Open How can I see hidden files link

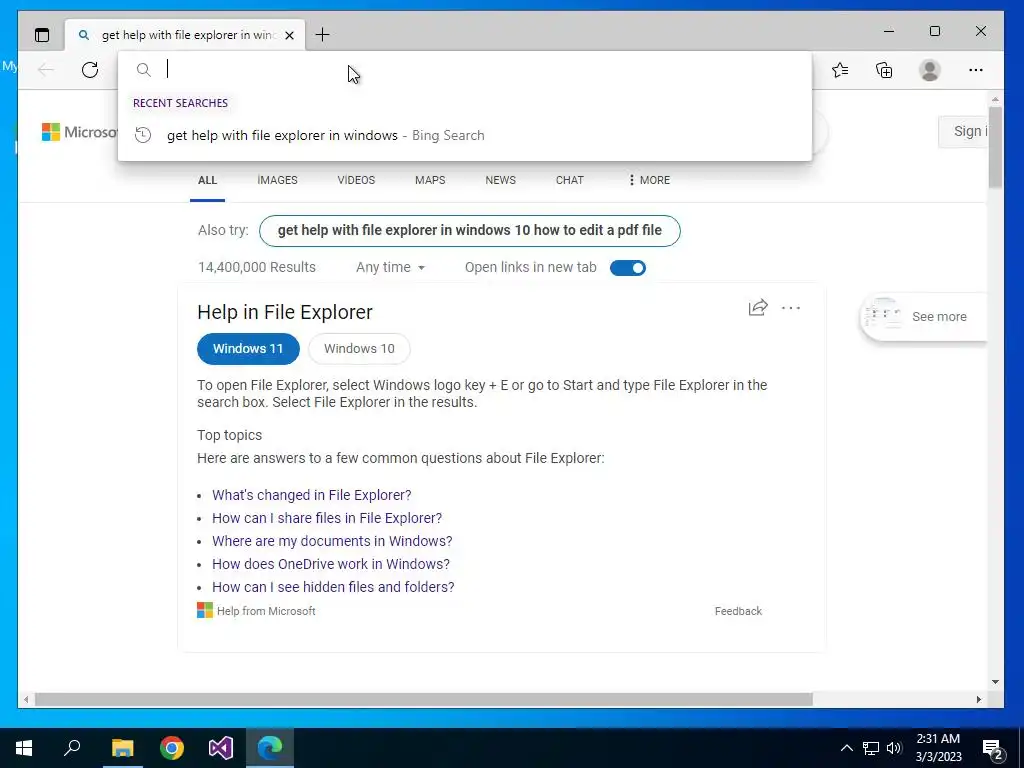(x=333, y=586)
